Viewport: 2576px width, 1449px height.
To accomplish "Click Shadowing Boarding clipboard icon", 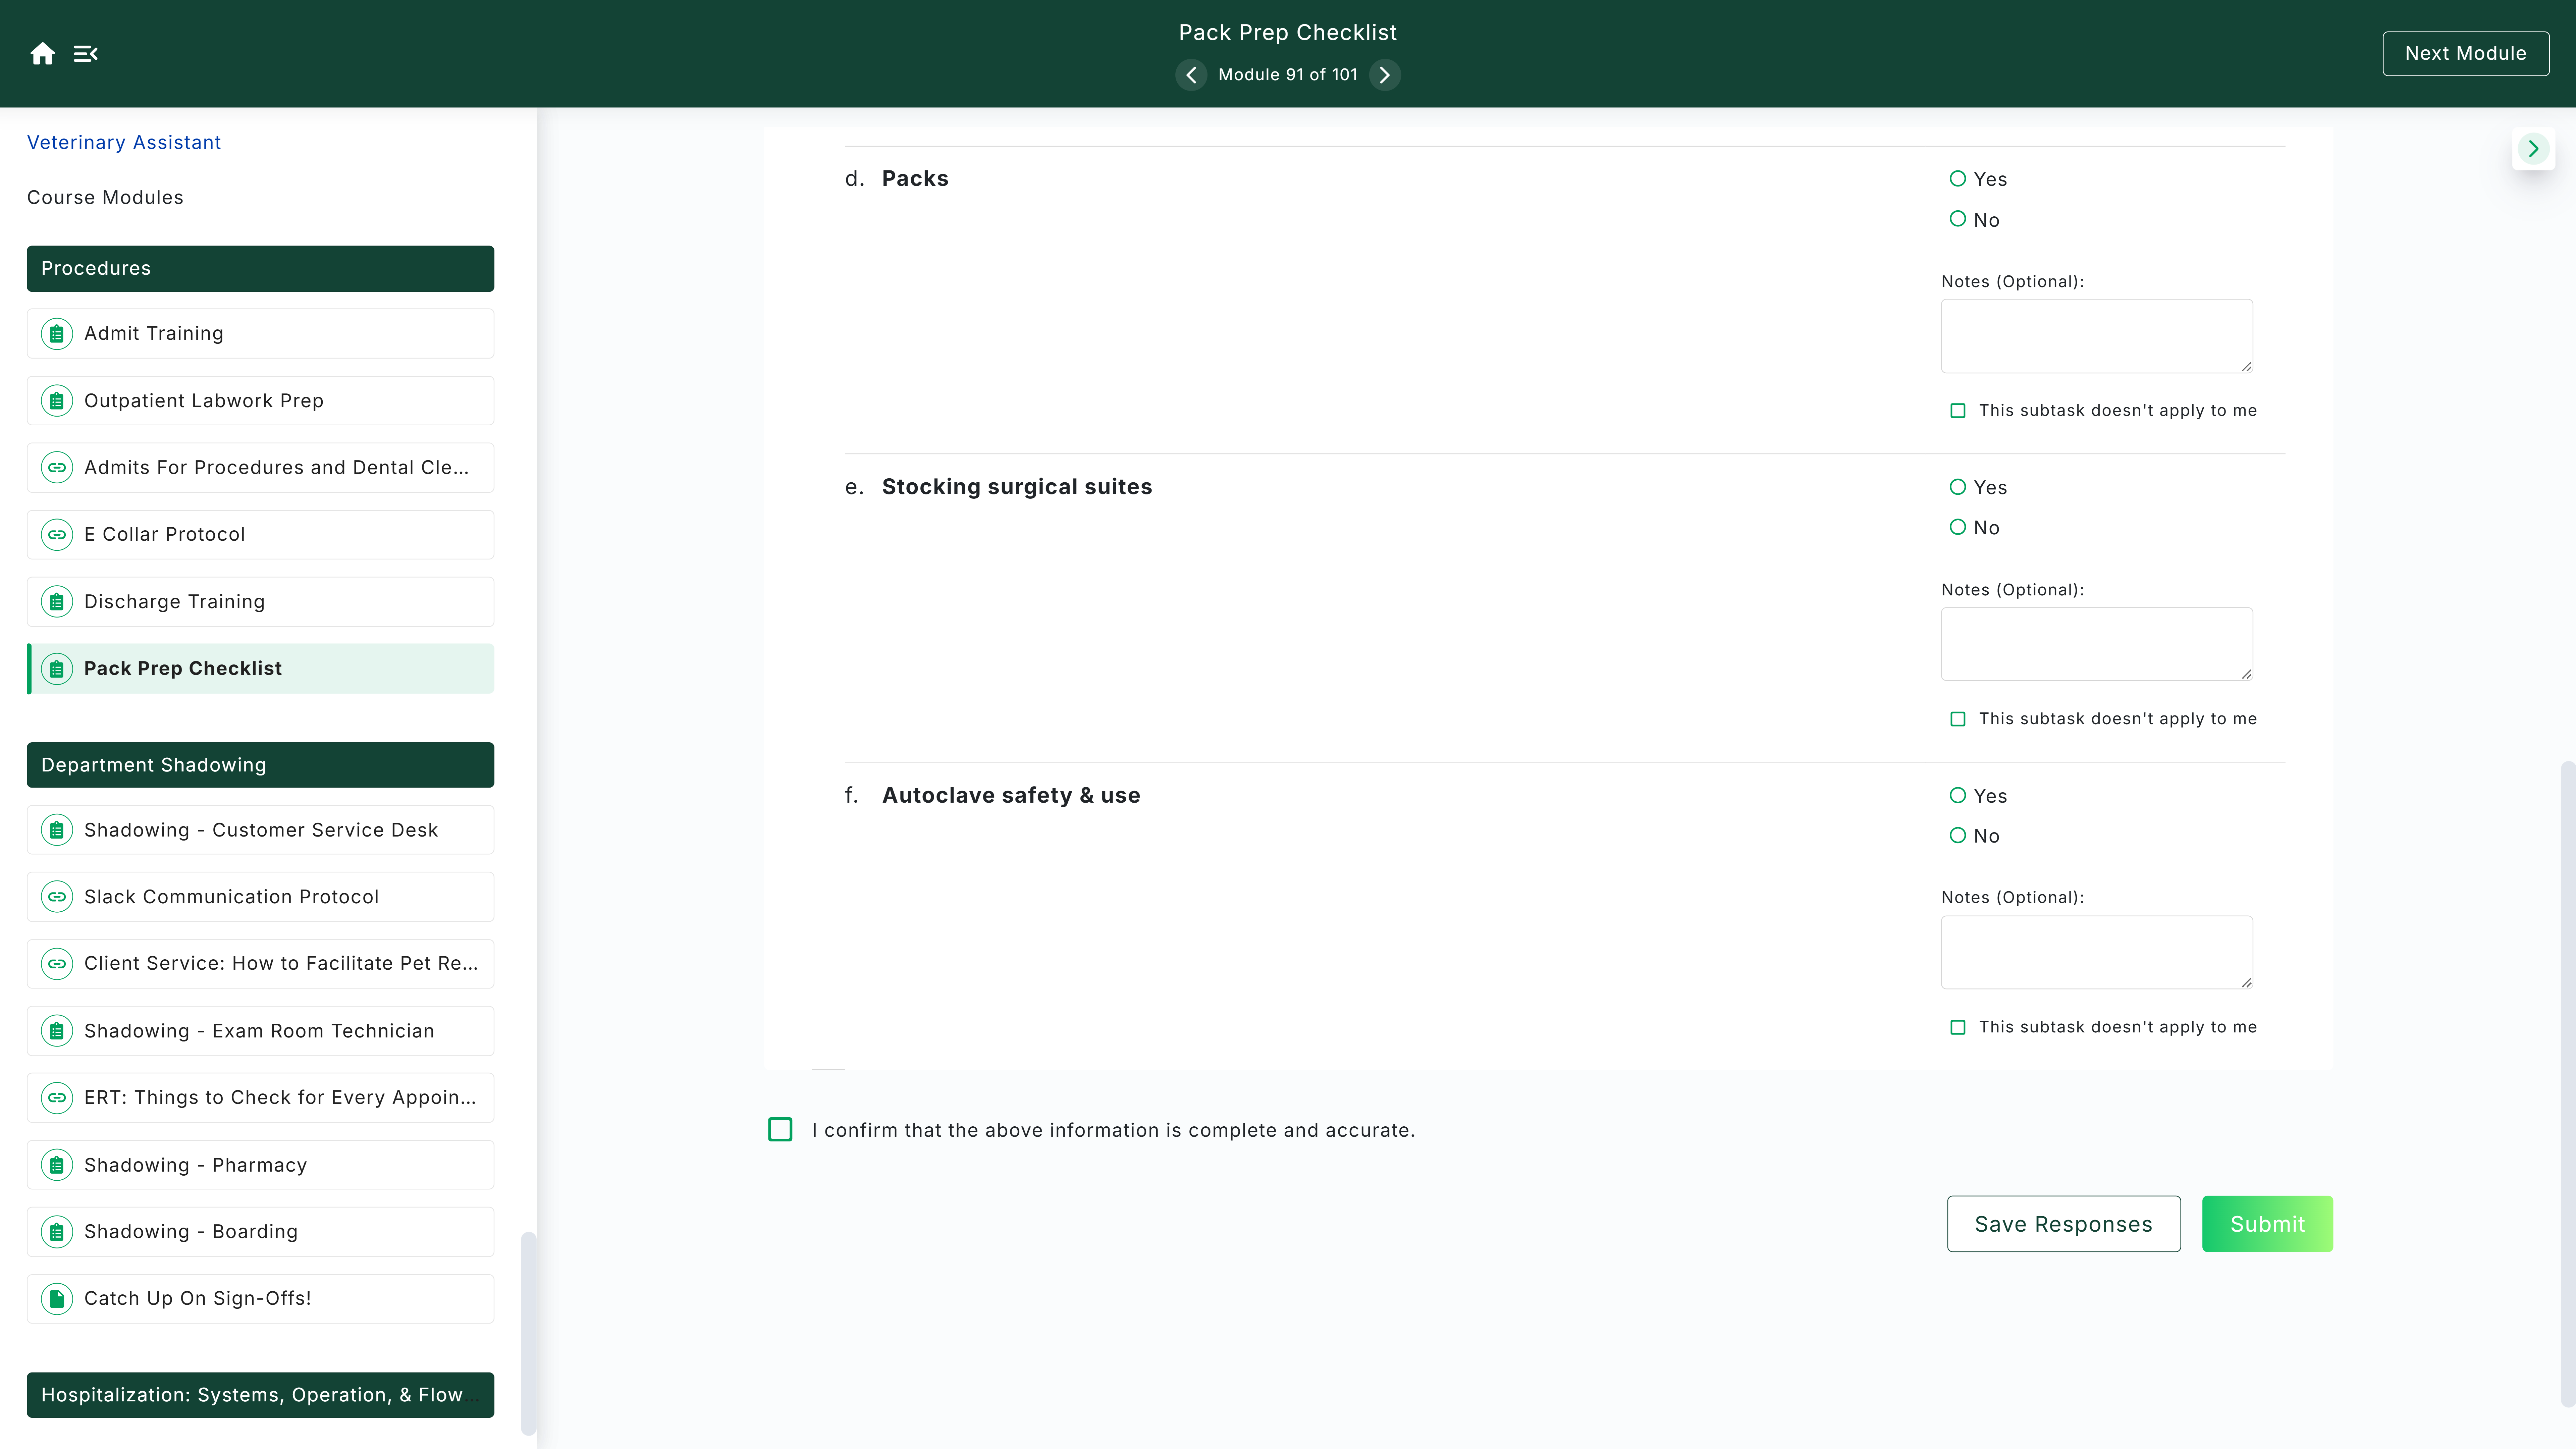I will pos(57,1232).
